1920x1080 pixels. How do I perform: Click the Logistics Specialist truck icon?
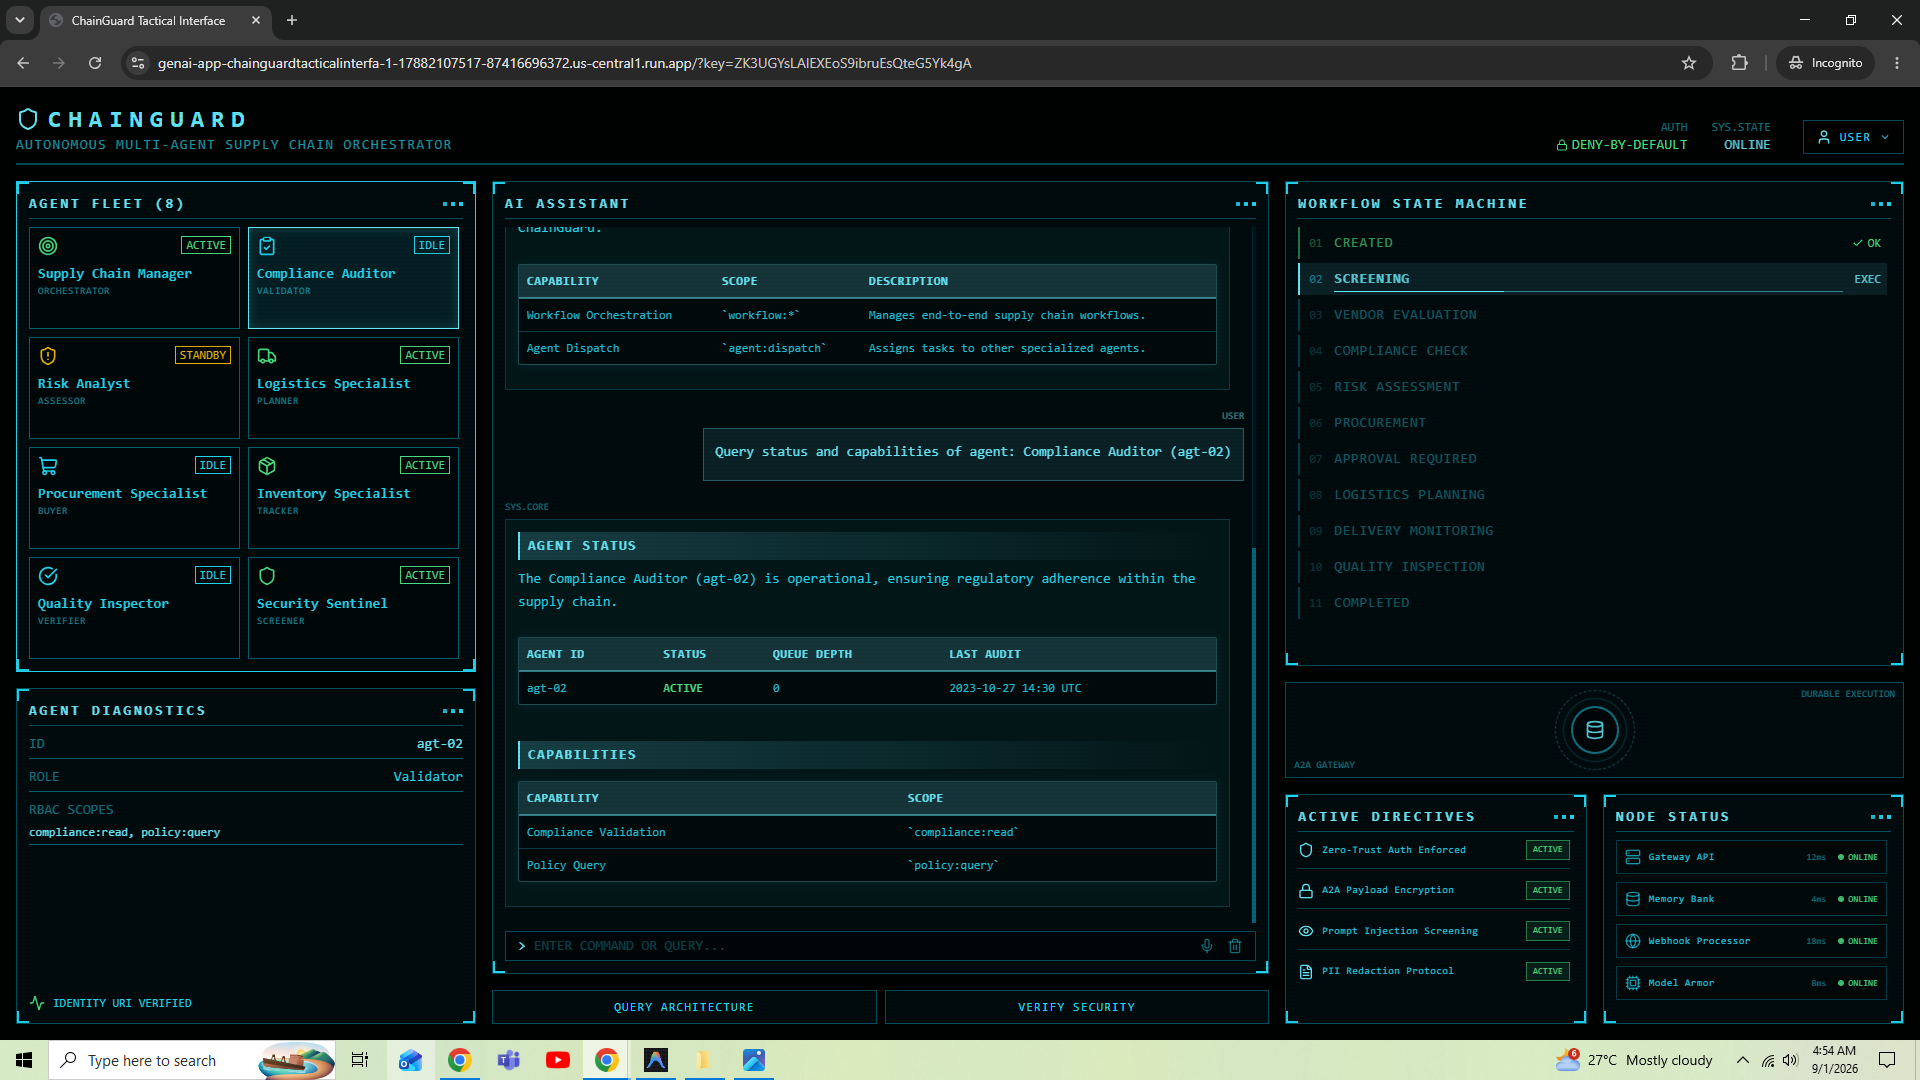(x=267, y=356)
